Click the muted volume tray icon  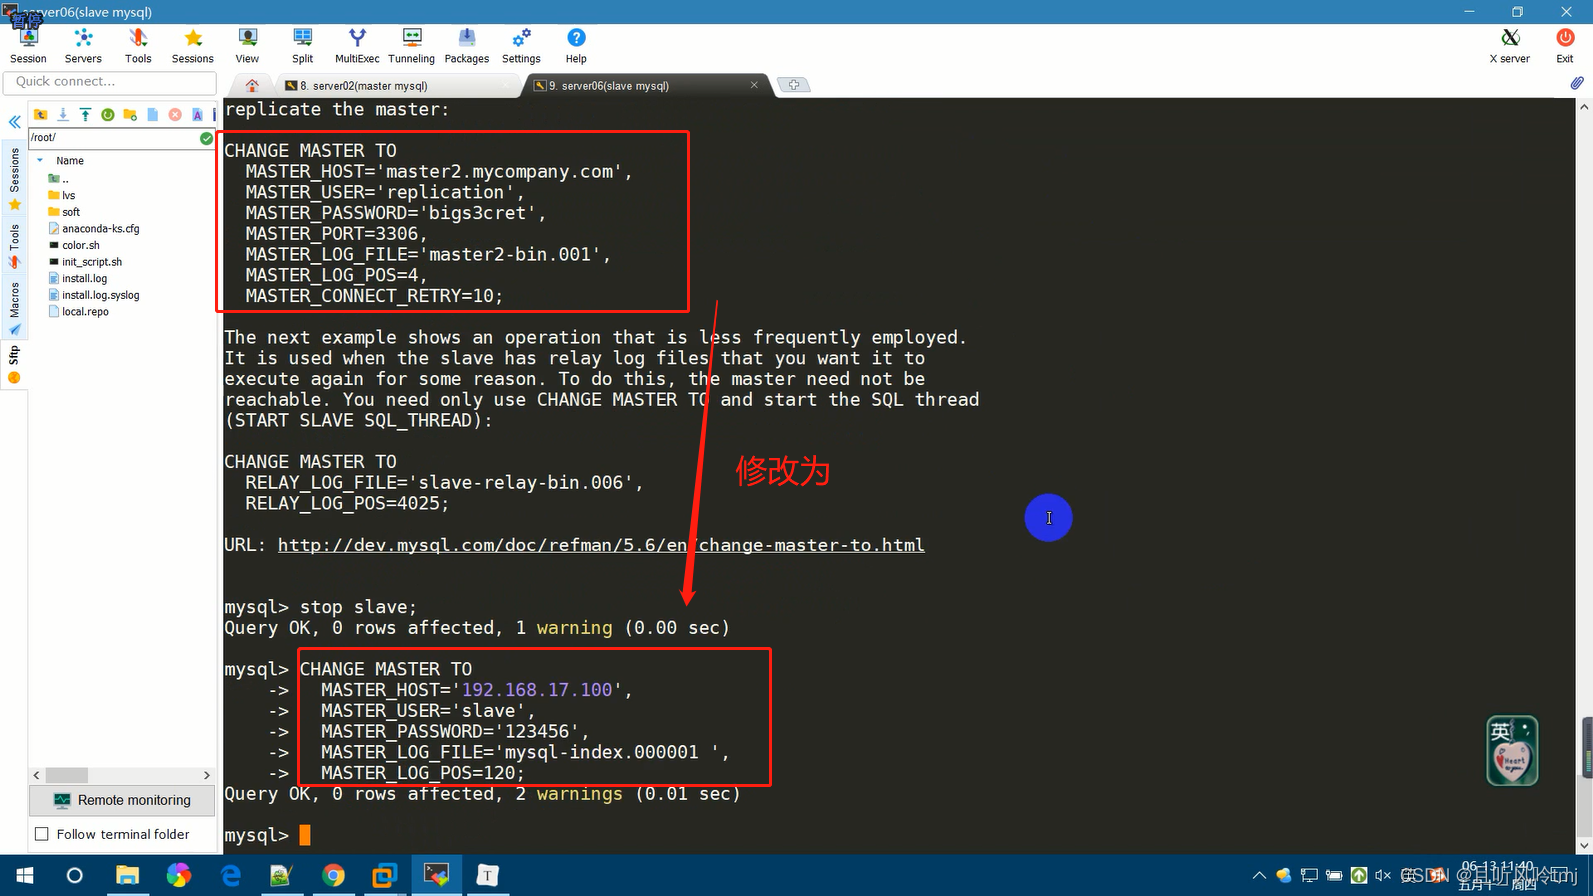(x=1383, y=876)
